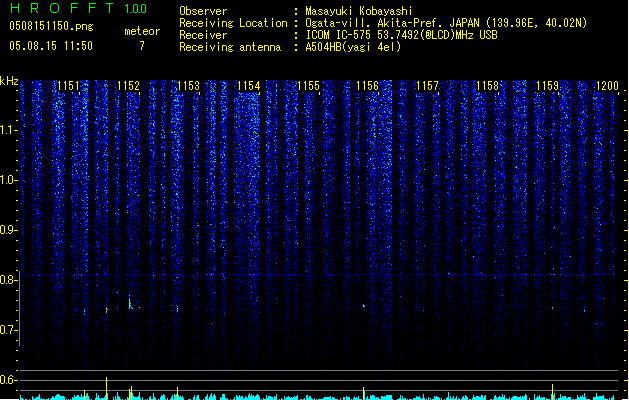This screenshot has height=400, width=629.
Task: Click the 1156 time marker
Action: pos(367,86)
